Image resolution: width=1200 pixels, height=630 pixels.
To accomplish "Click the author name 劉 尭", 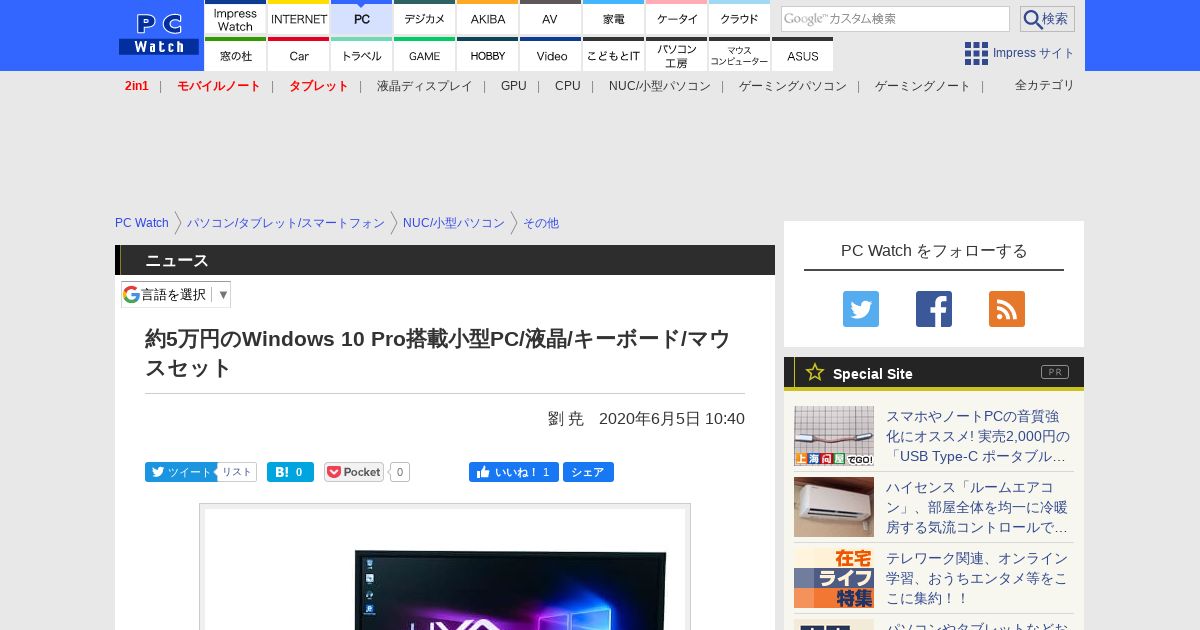I will pyautogui.click(x=566, y=419).
